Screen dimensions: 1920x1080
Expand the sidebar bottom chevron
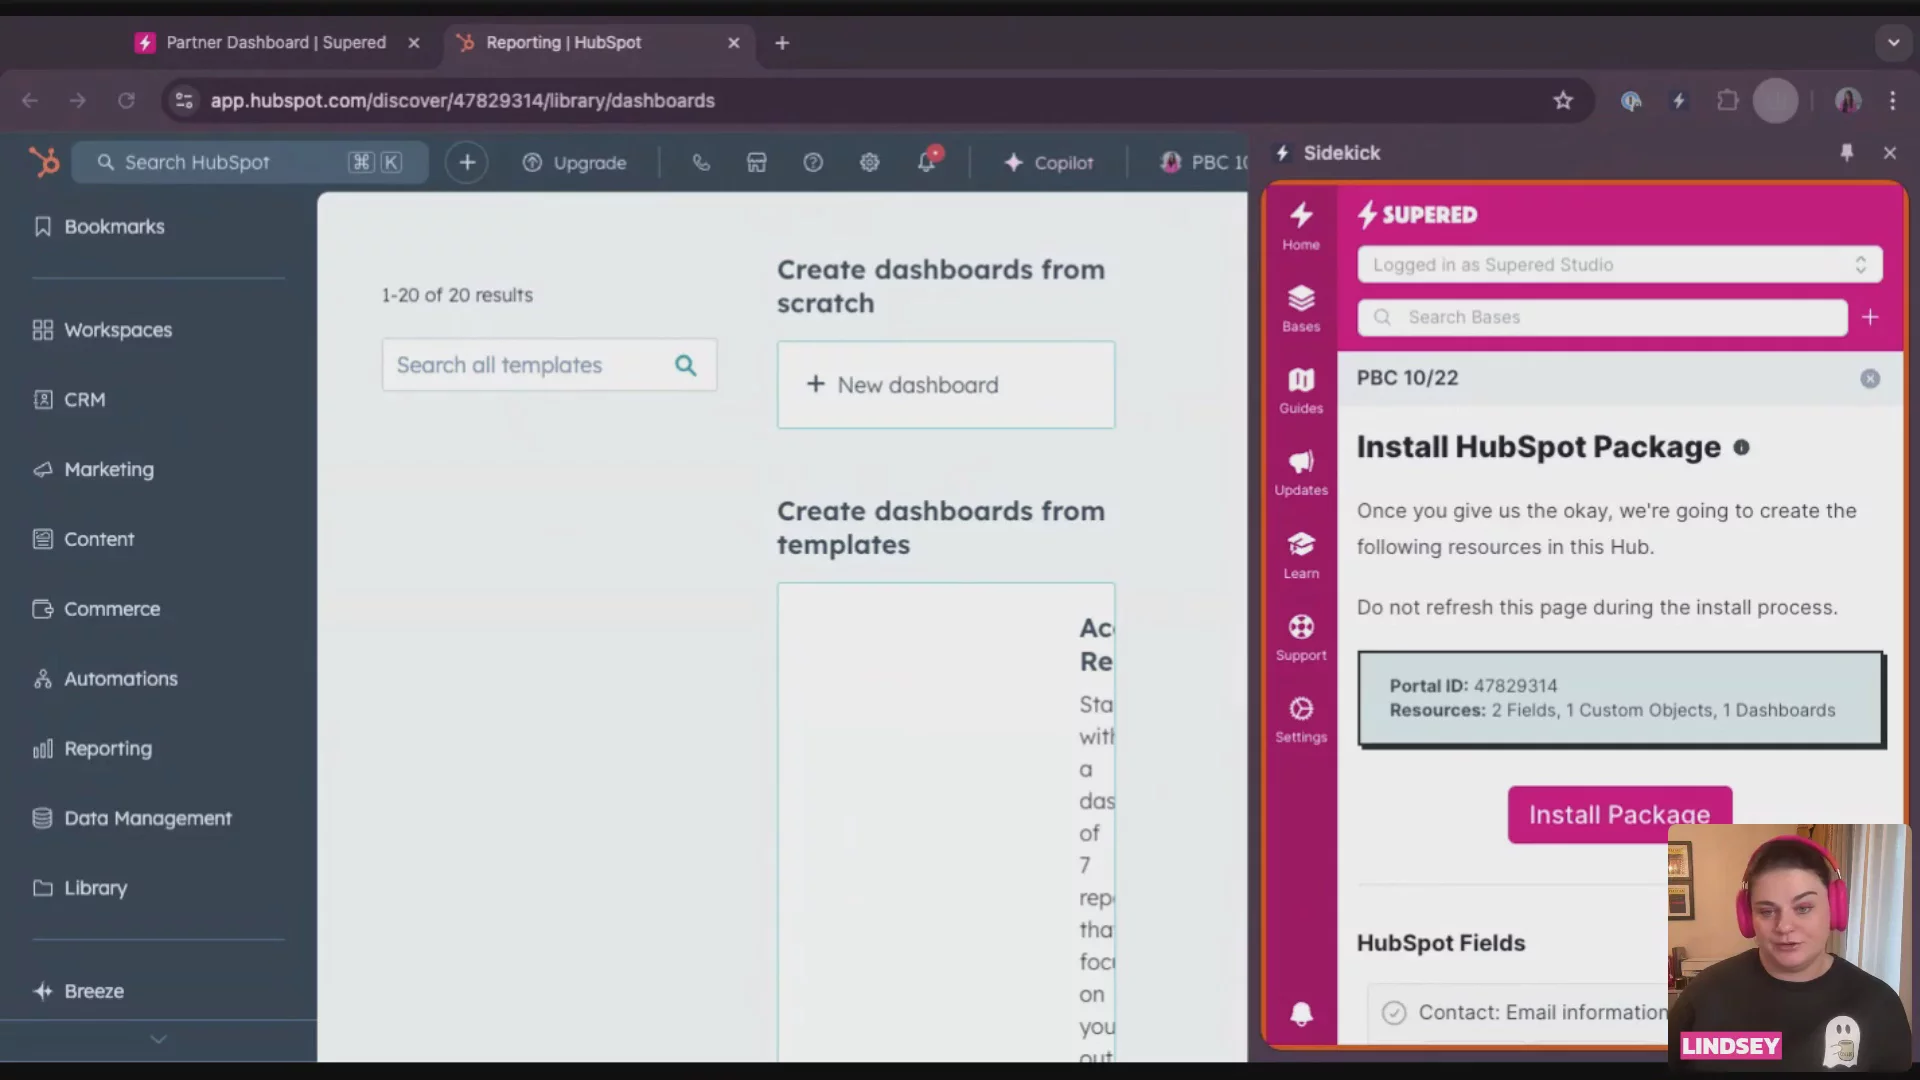(158, 1040)
